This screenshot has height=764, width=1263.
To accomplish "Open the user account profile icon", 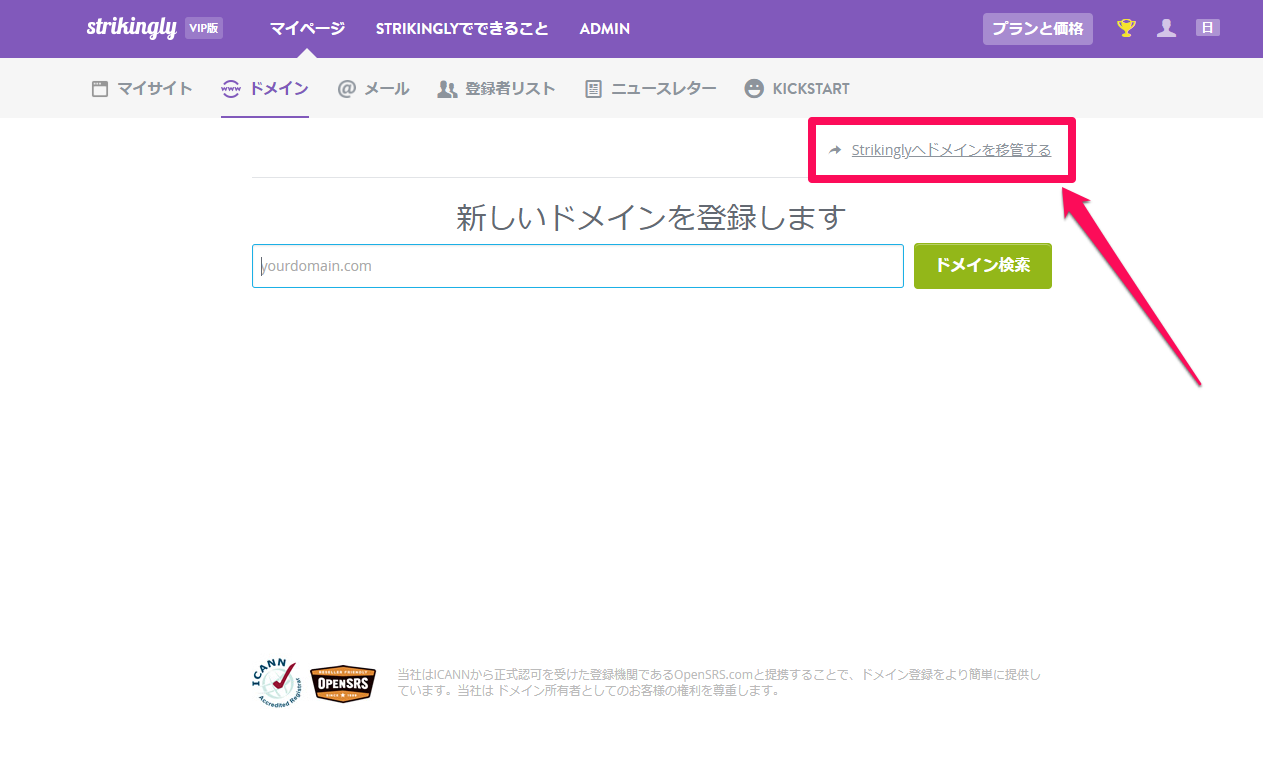I will (1166, 28).
